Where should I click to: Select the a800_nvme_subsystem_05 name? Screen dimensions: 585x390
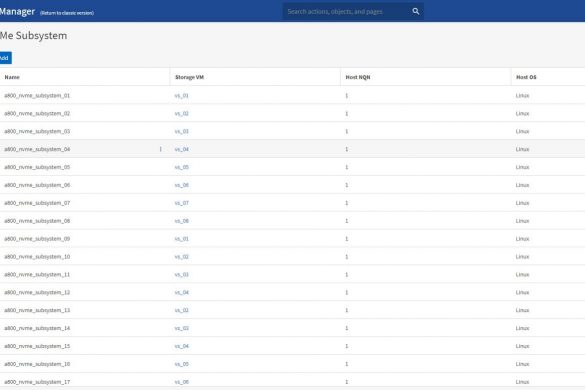[37, 167]
